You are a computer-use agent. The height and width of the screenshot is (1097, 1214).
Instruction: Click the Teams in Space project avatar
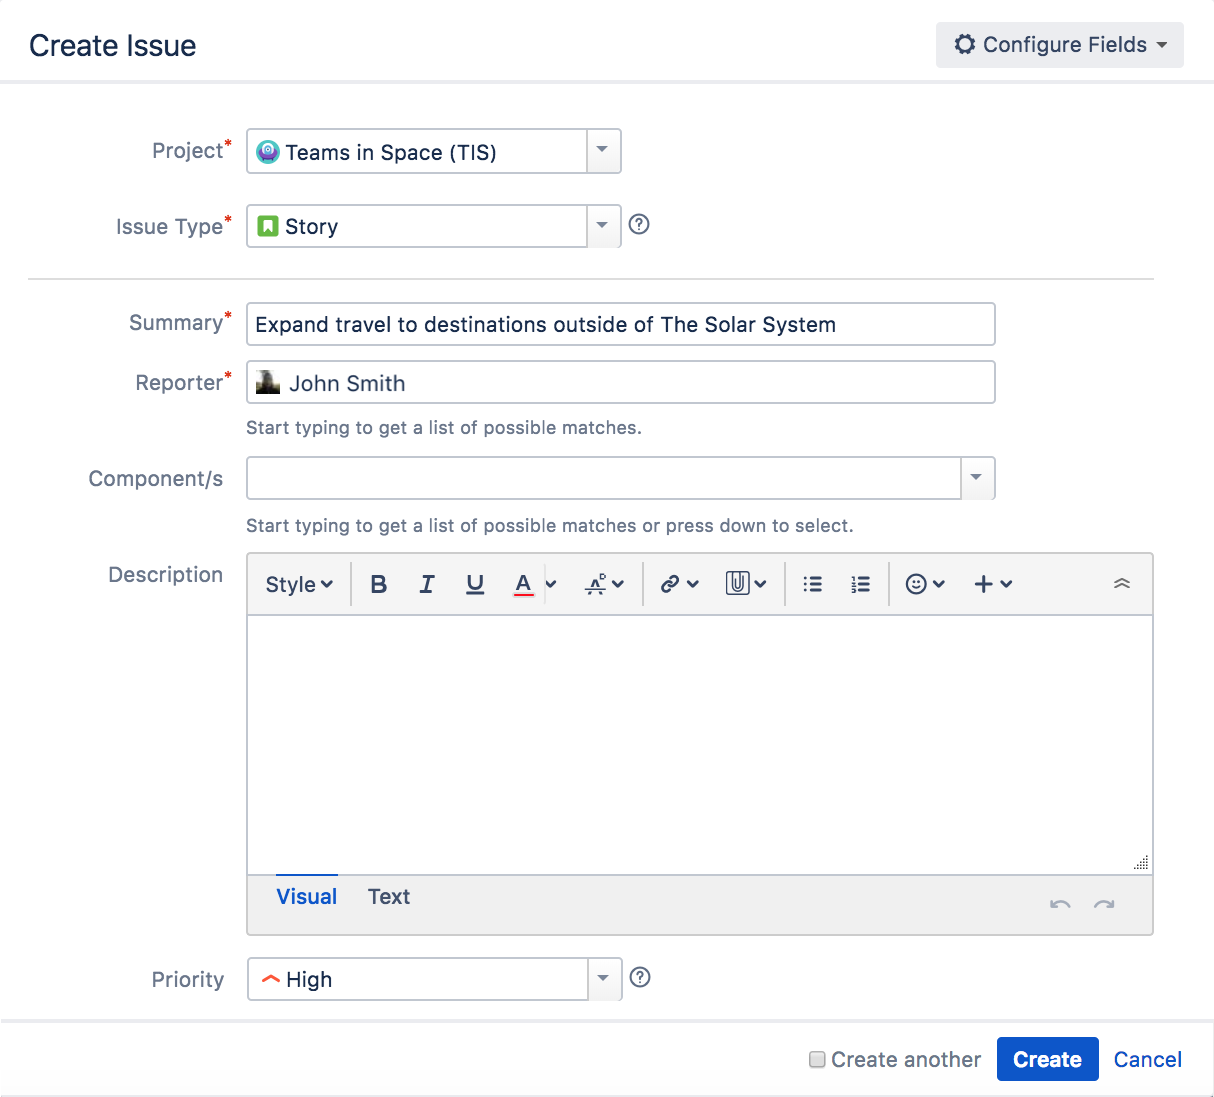[x=267, y=152]
